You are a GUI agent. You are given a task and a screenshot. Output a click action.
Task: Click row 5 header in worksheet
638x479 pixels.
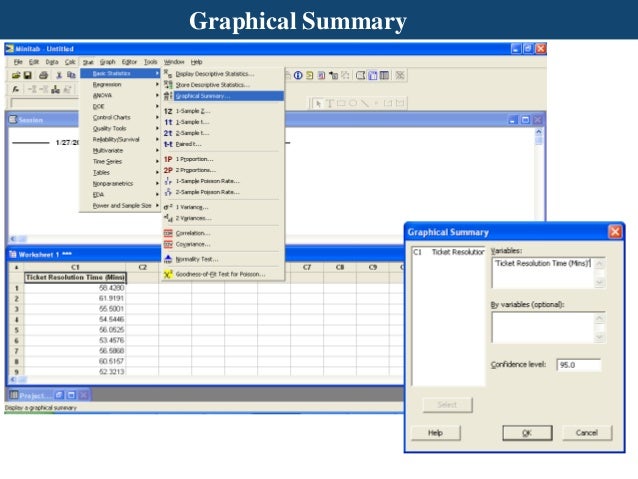click(x=17, y=330)
